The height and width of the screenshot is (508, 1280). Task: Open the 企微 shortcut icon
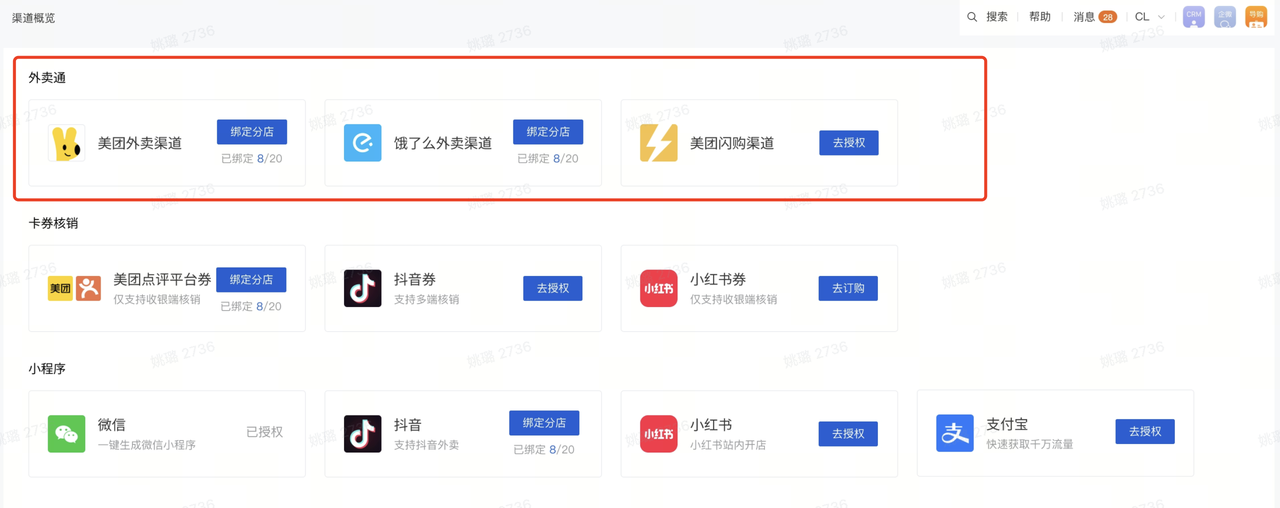[1225, 17]
